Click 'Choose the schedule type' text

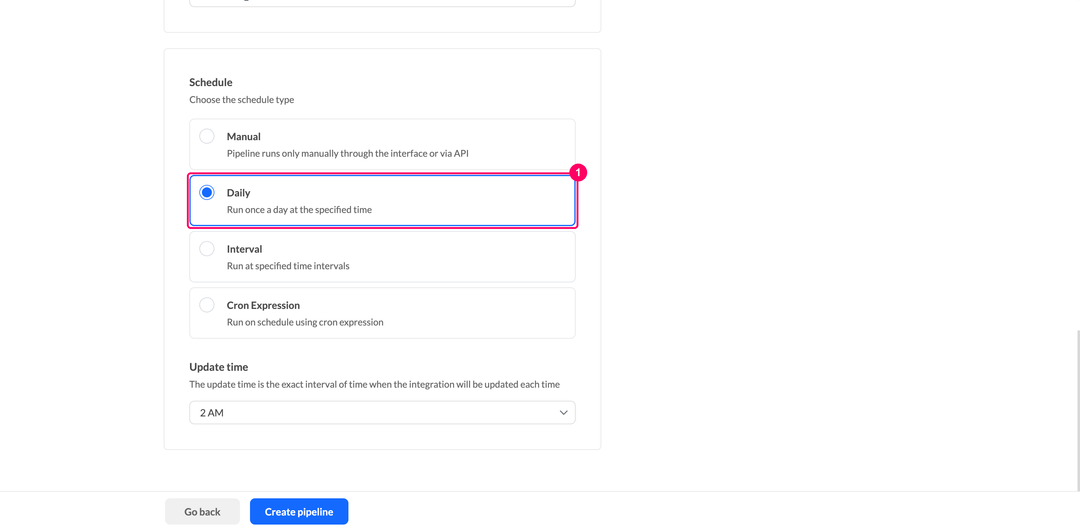pyautogui.click(x=242, y=100)
